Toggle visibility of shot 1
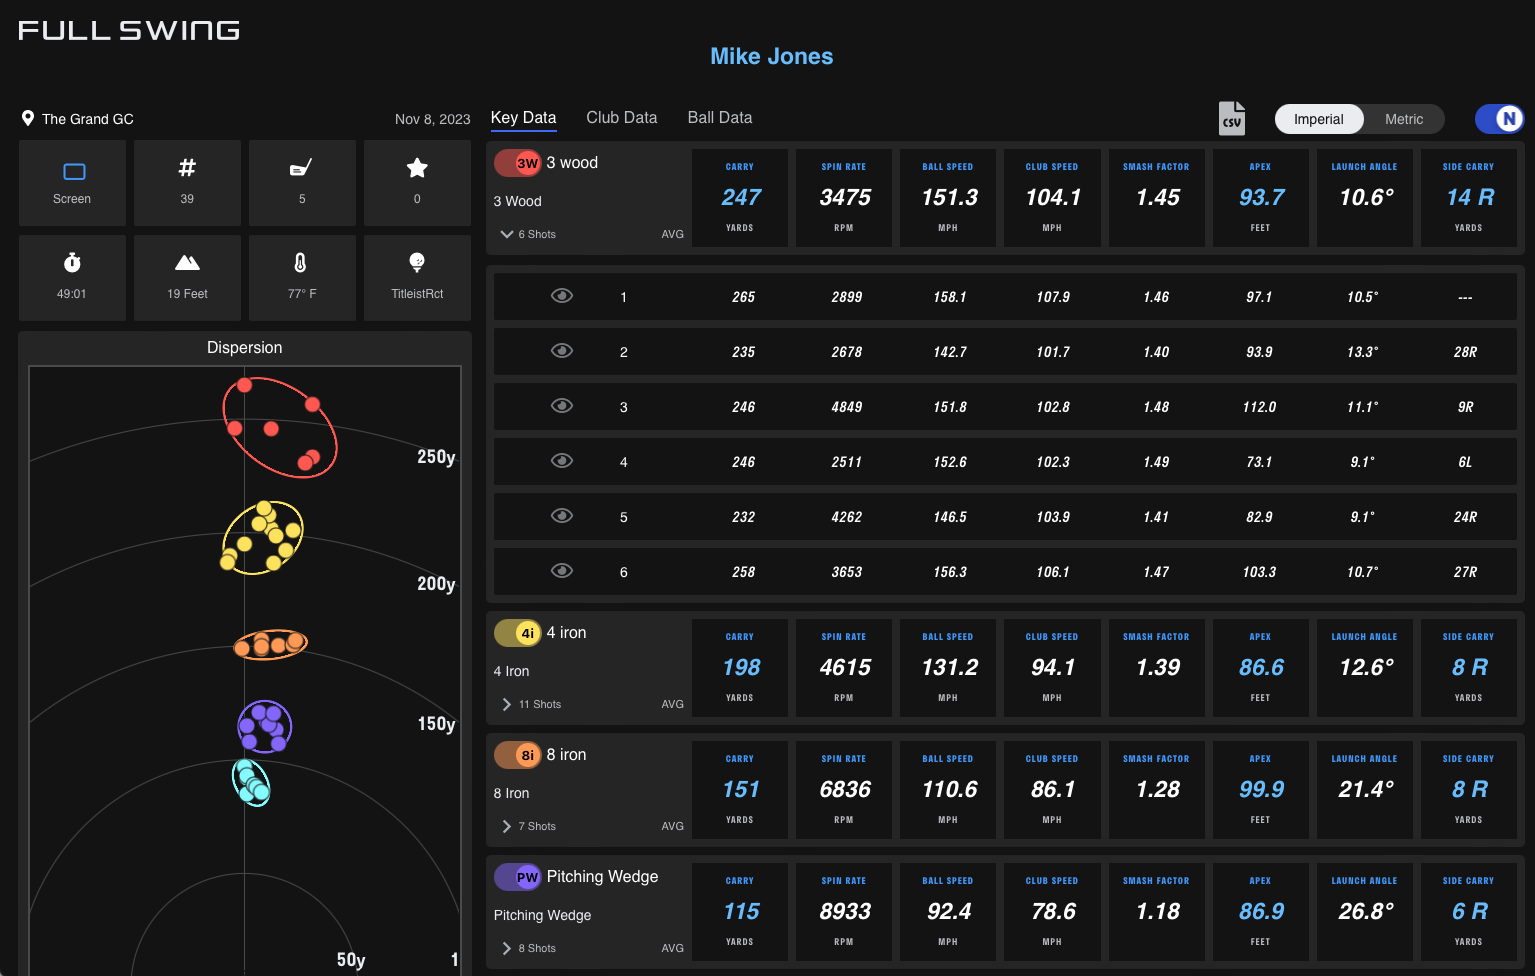1535x976 pixels. (562, 296)
